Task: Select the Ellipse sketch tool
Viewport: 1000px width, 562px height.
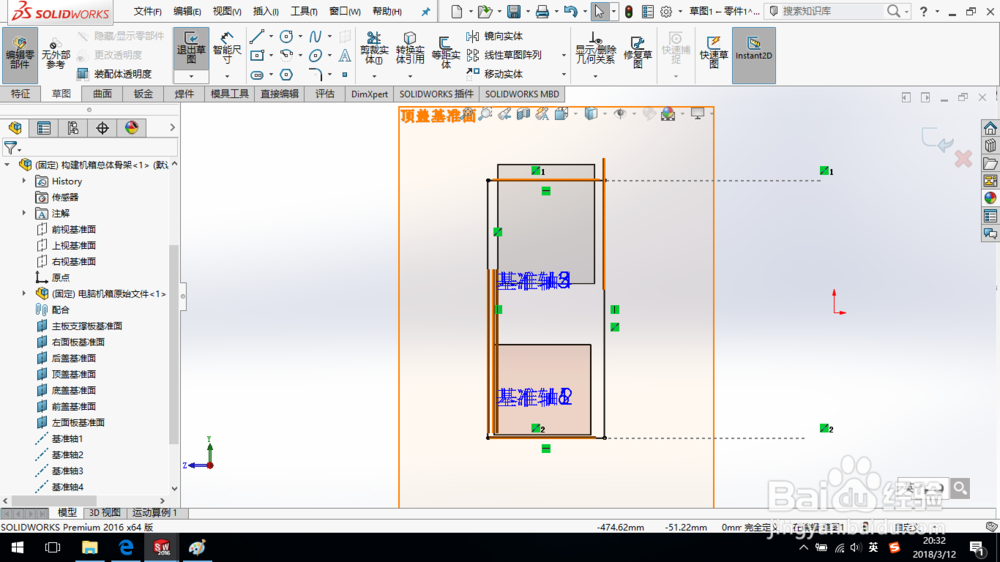Action: point(315,55)
